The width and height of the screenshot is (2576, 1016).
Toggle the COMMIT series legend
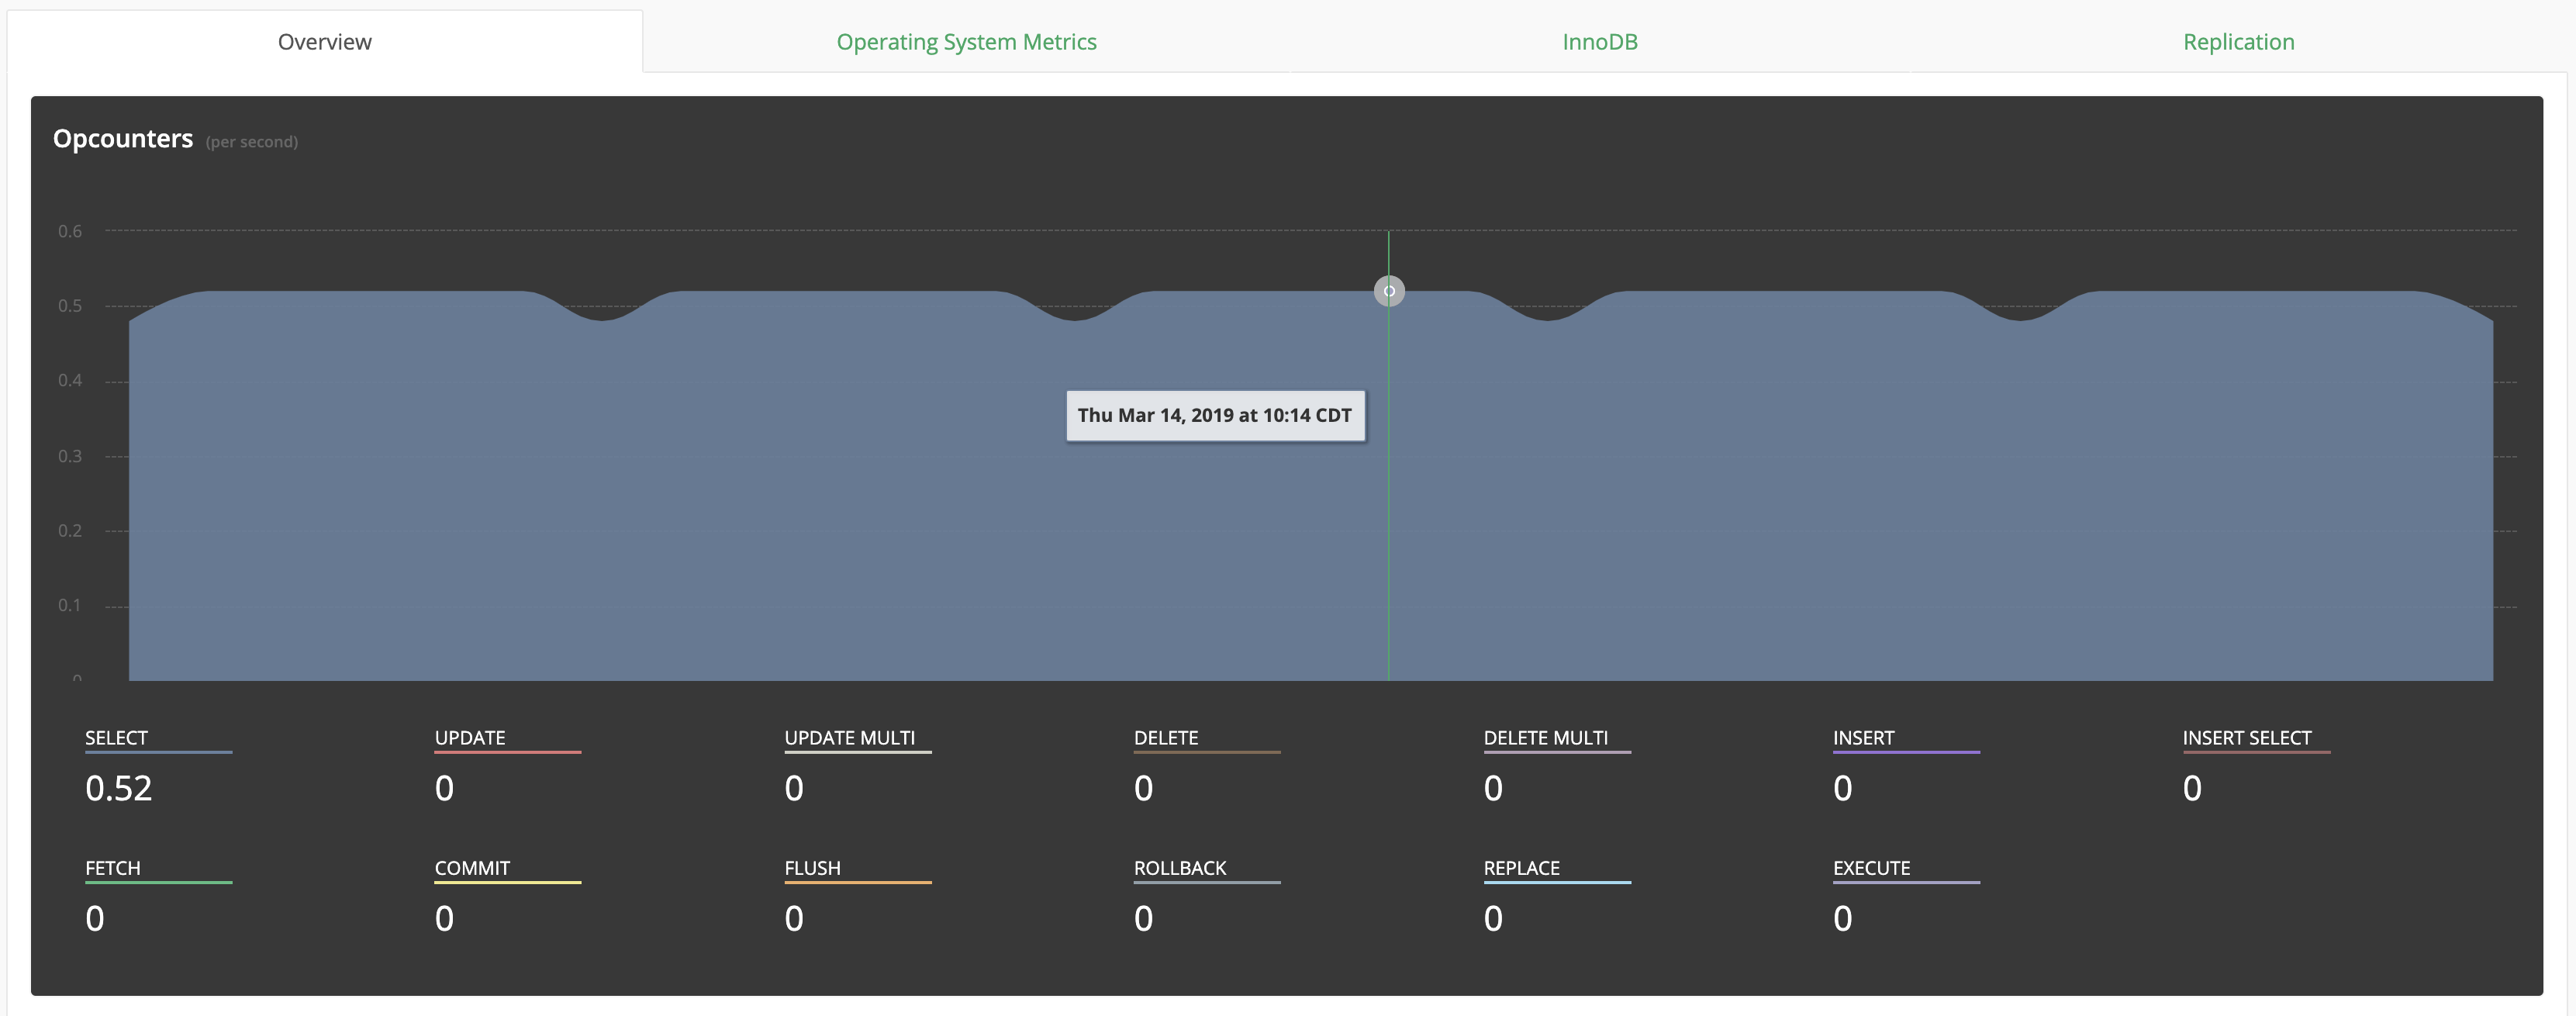coord(472,868)
